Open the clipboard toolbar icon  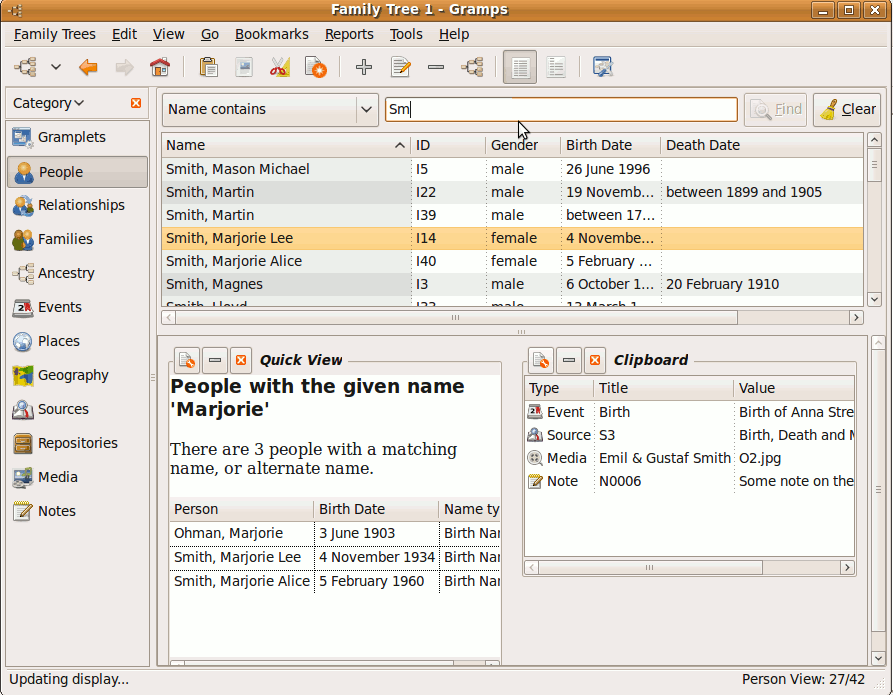(x=208, y=67)
